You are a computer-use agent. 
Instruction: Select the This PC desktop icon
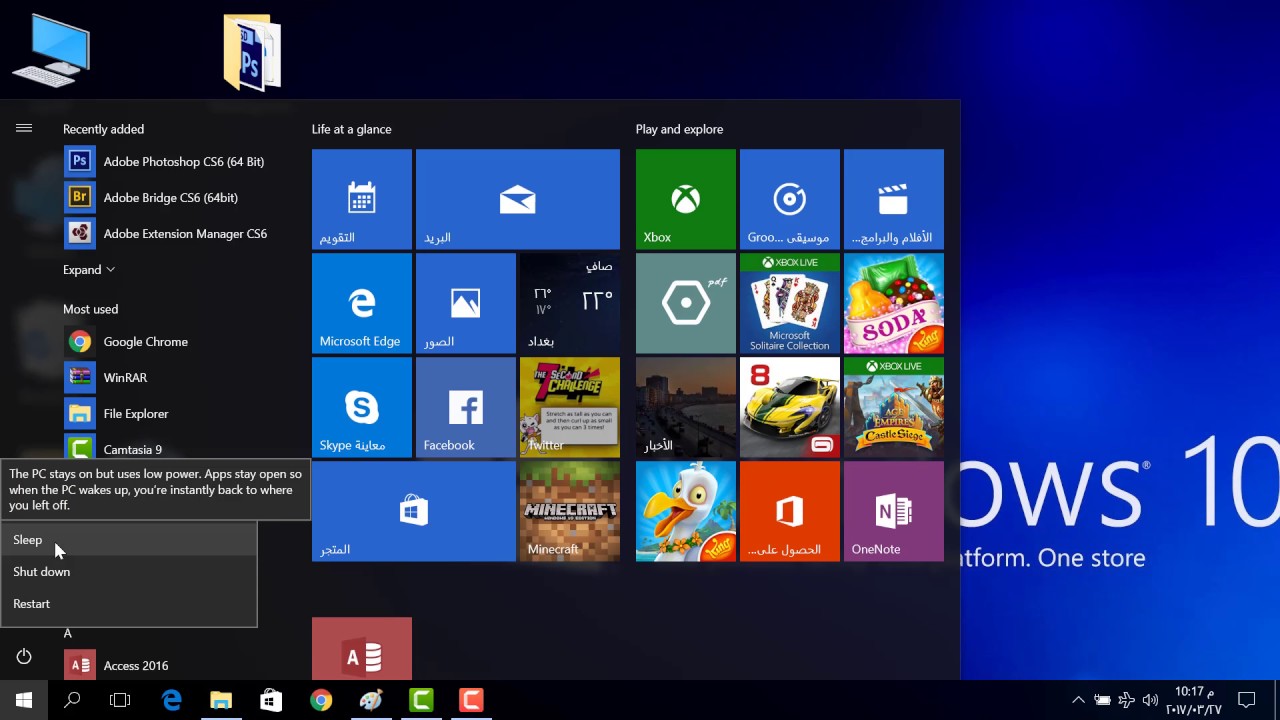coord(51,50)
